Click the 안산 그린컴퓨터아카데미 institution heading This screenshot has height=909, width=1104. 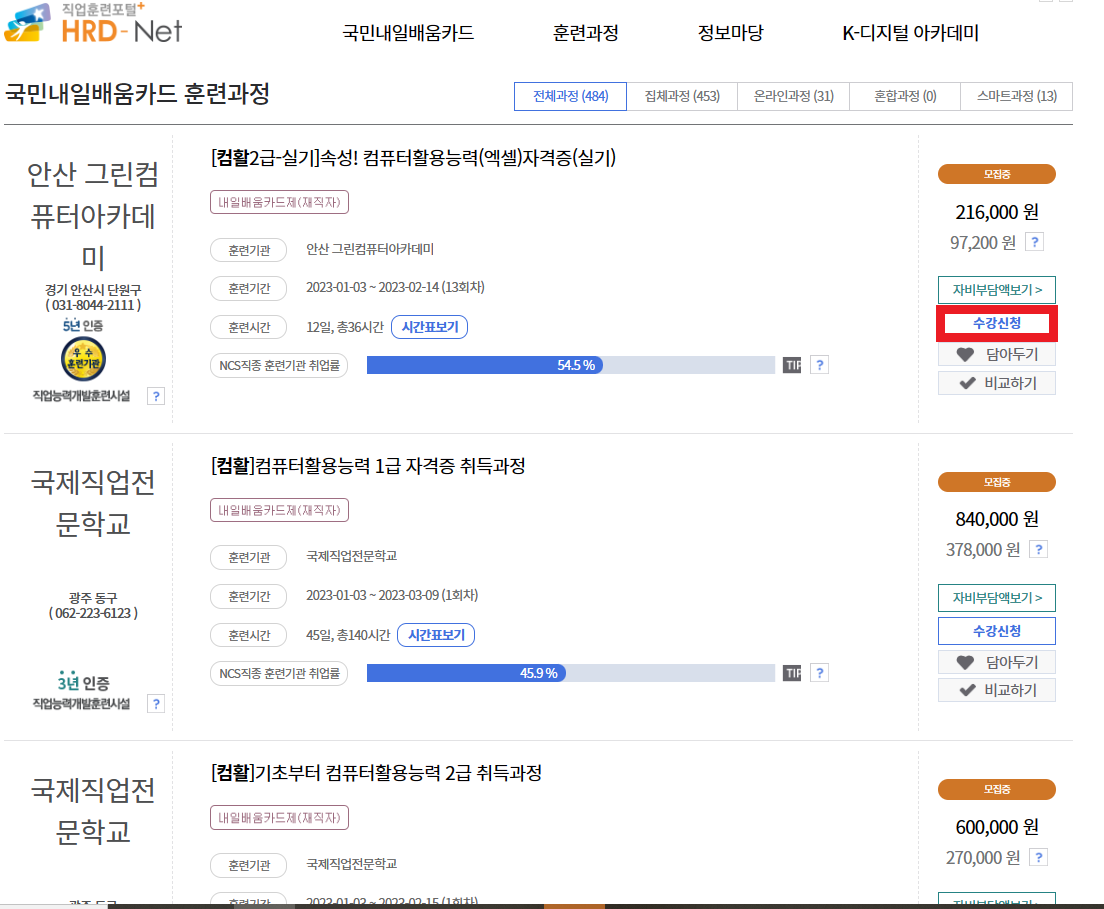point(93,215)
